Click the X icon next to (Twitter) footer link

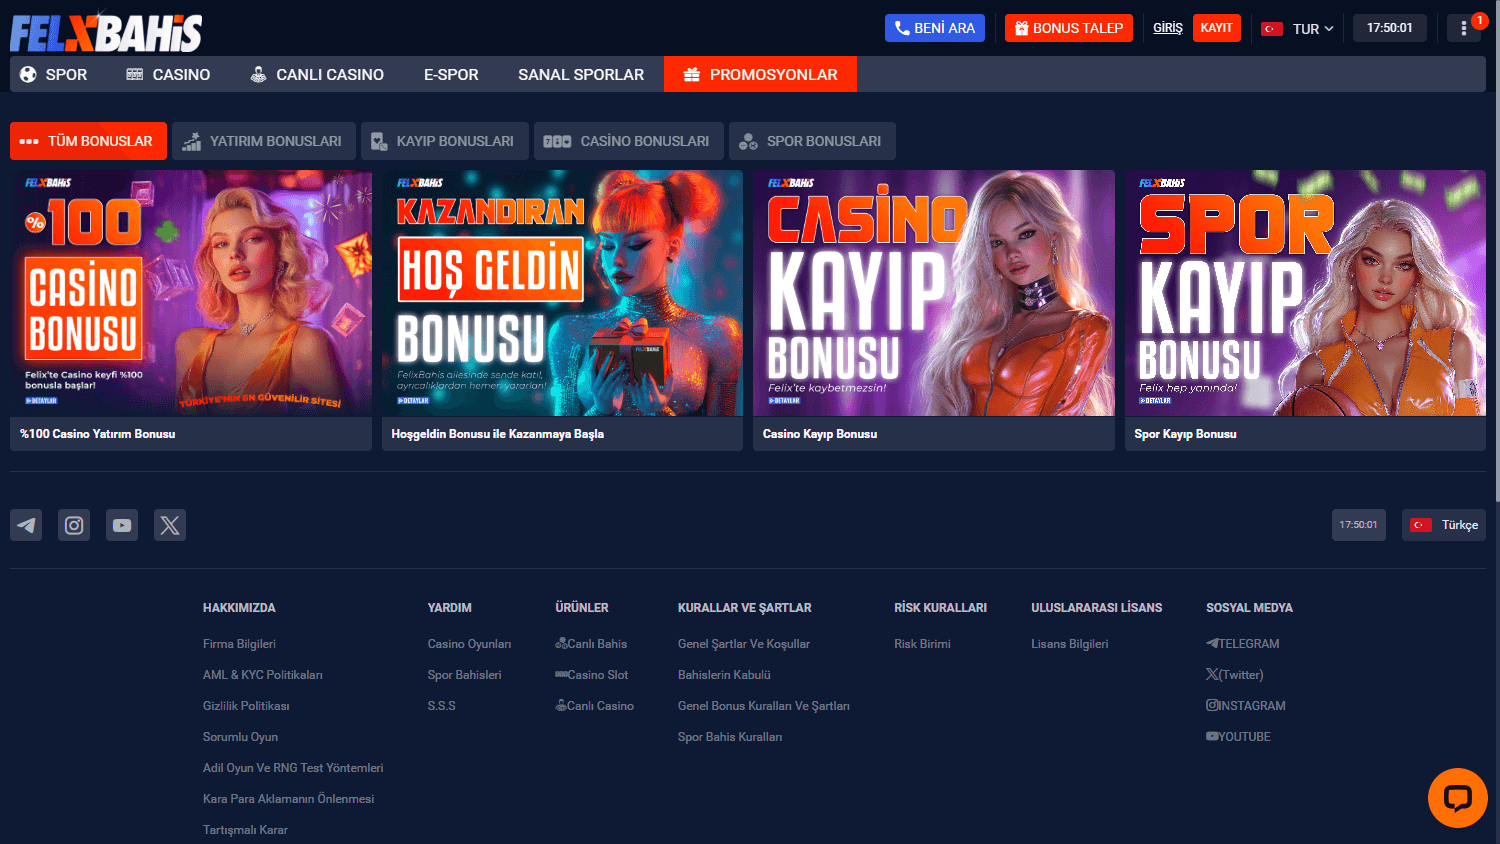1212,675
